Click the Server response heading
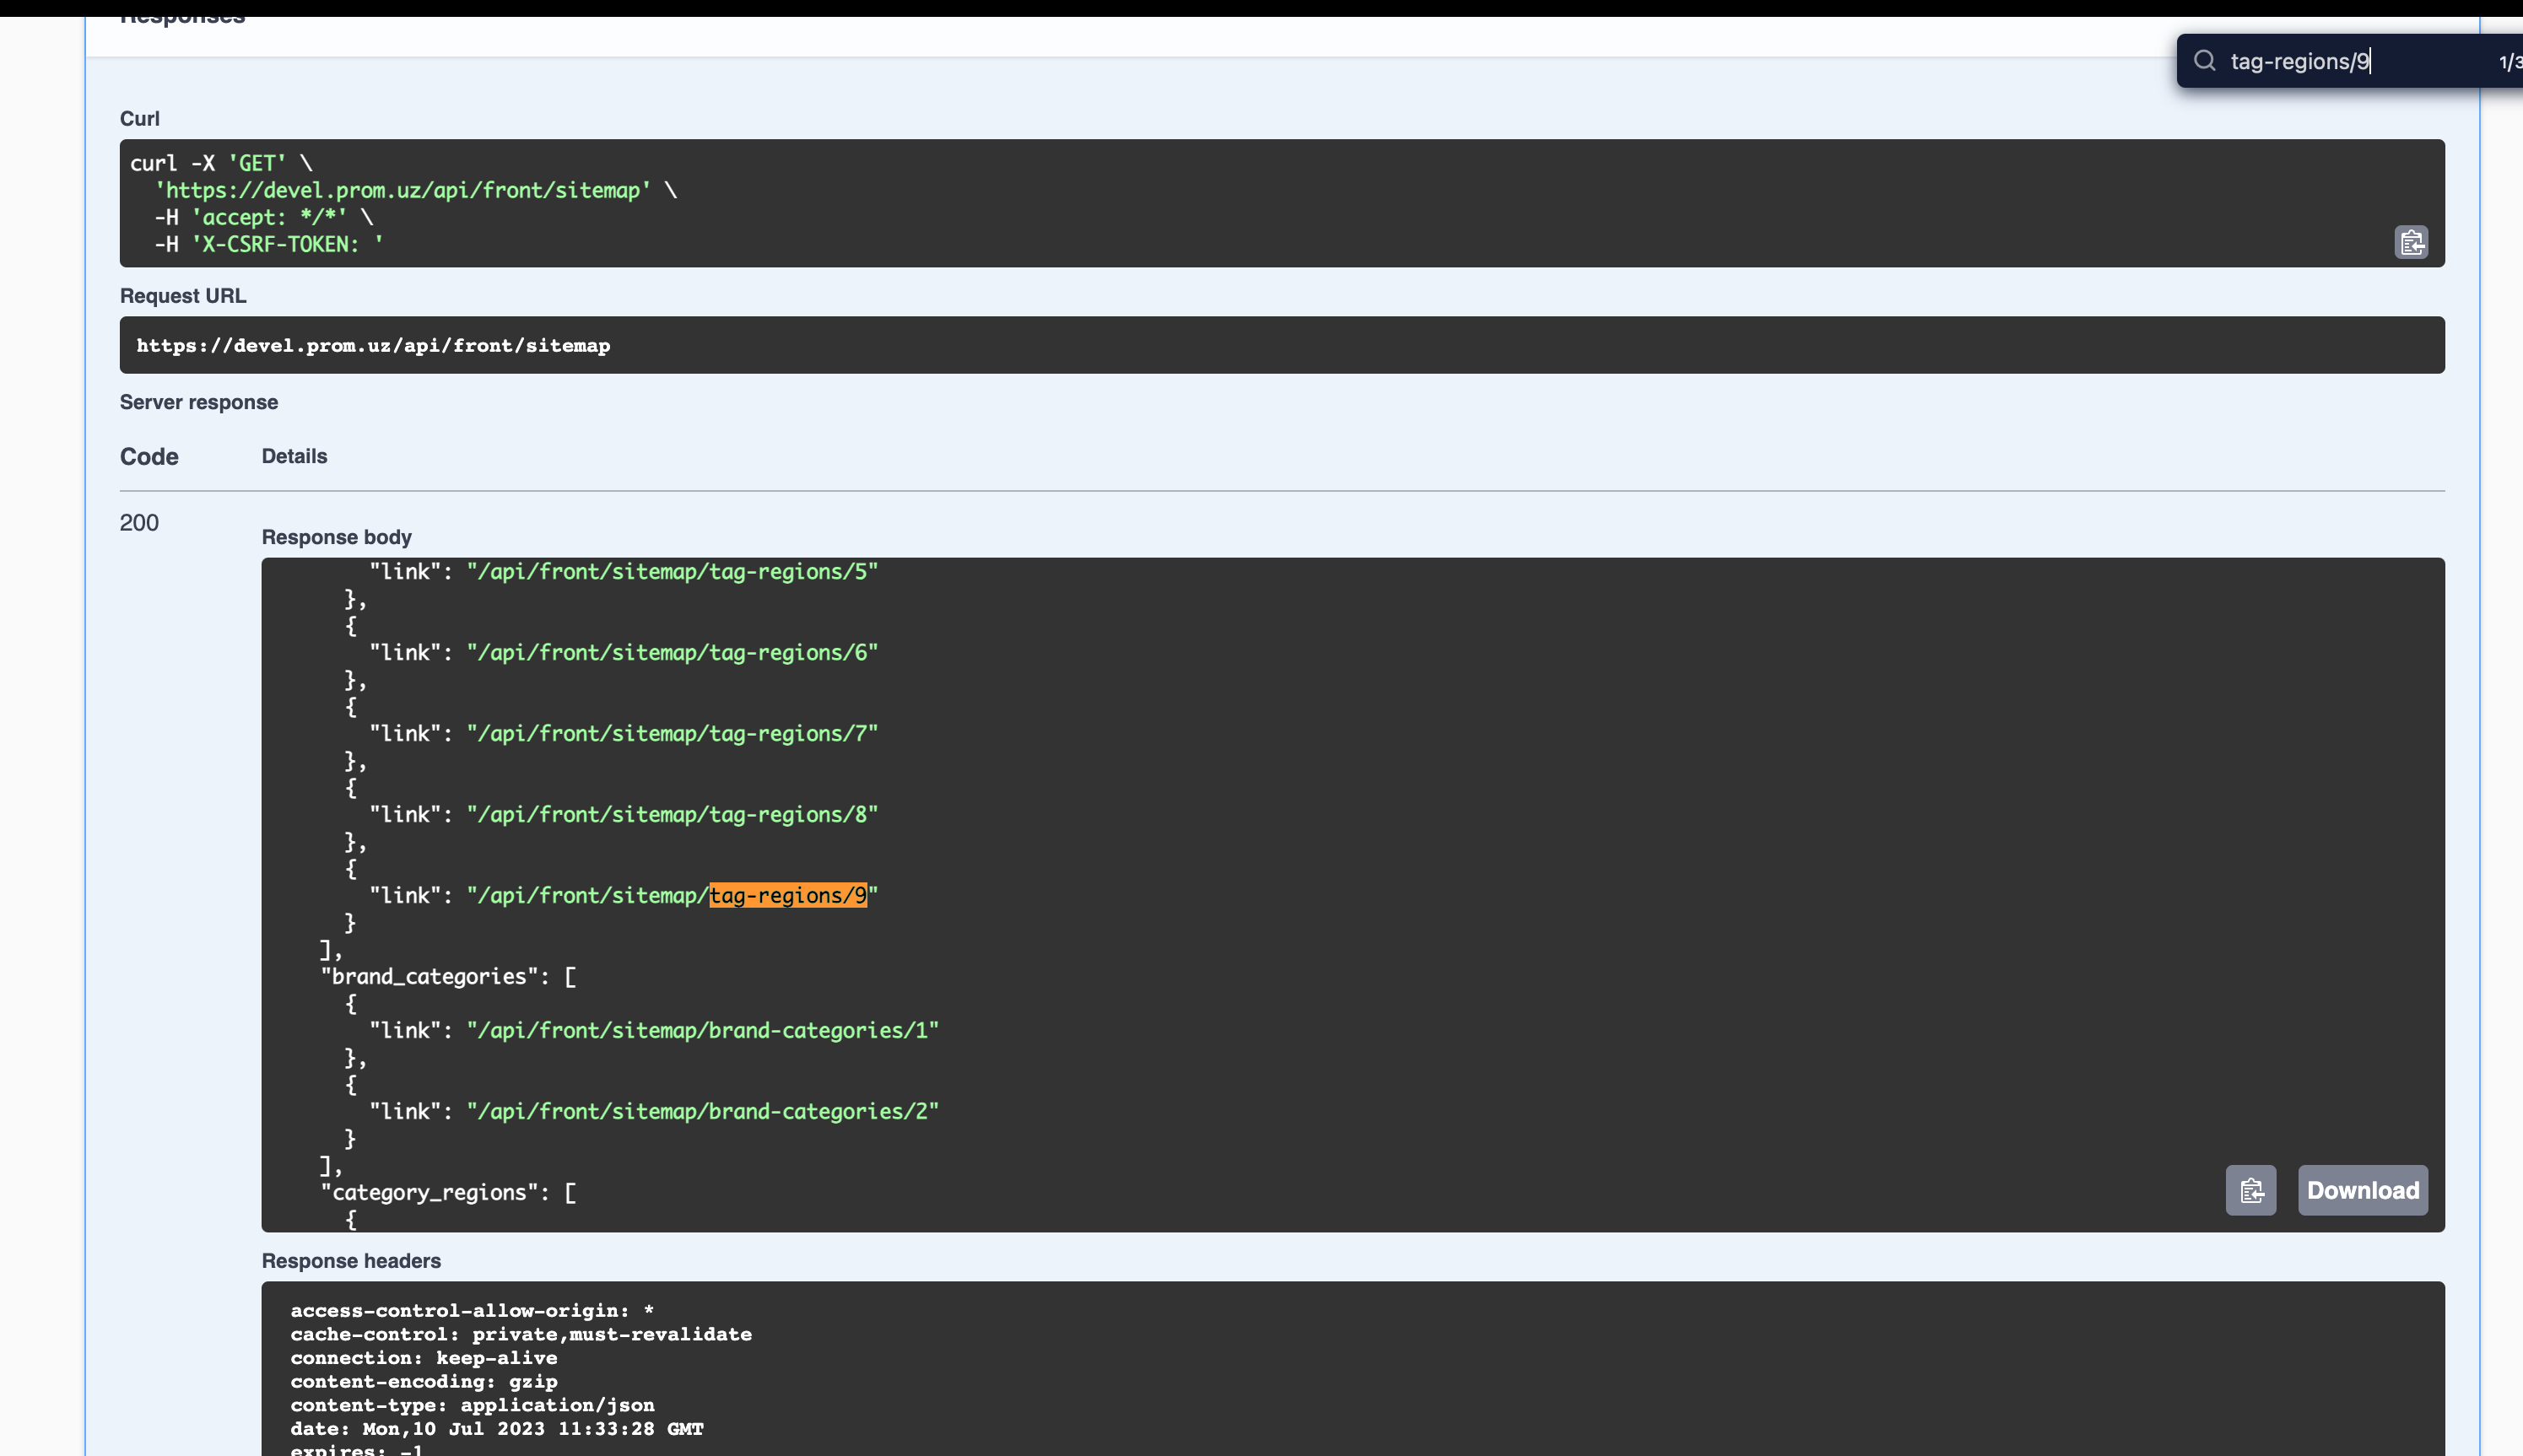 199,402
